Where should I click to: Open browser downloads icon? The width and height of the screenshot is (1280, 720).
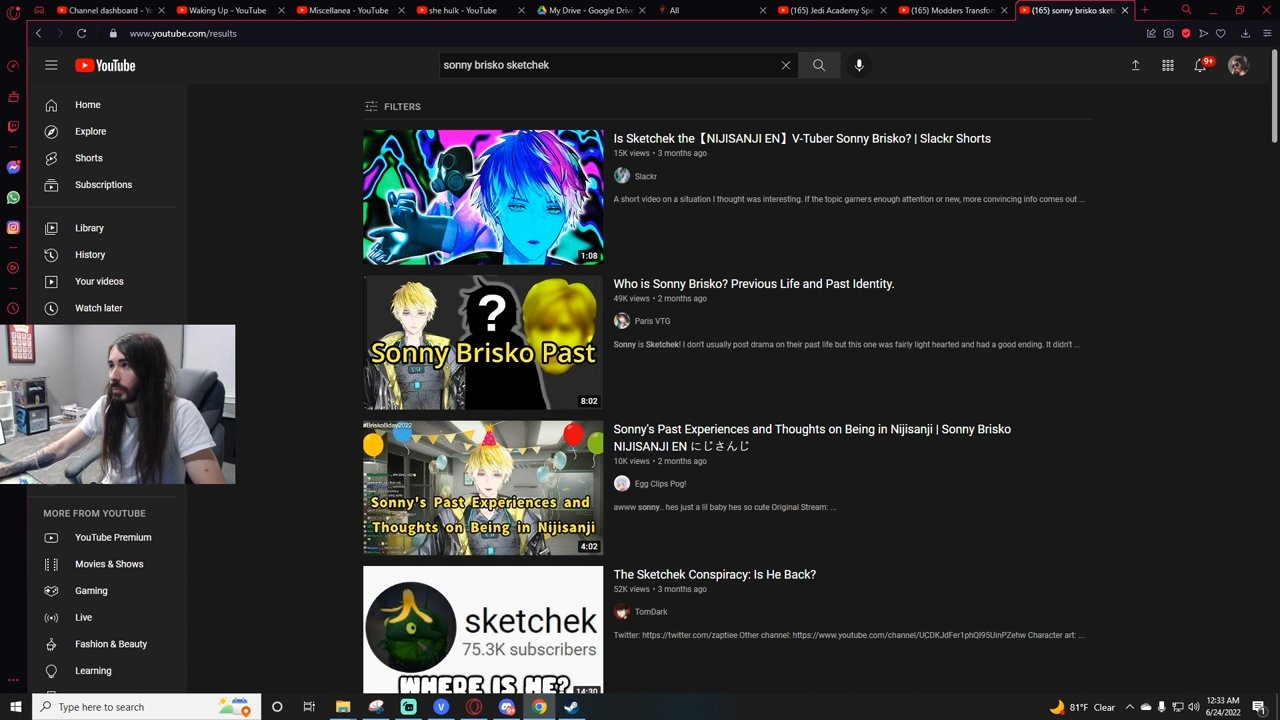[1245, 33]
